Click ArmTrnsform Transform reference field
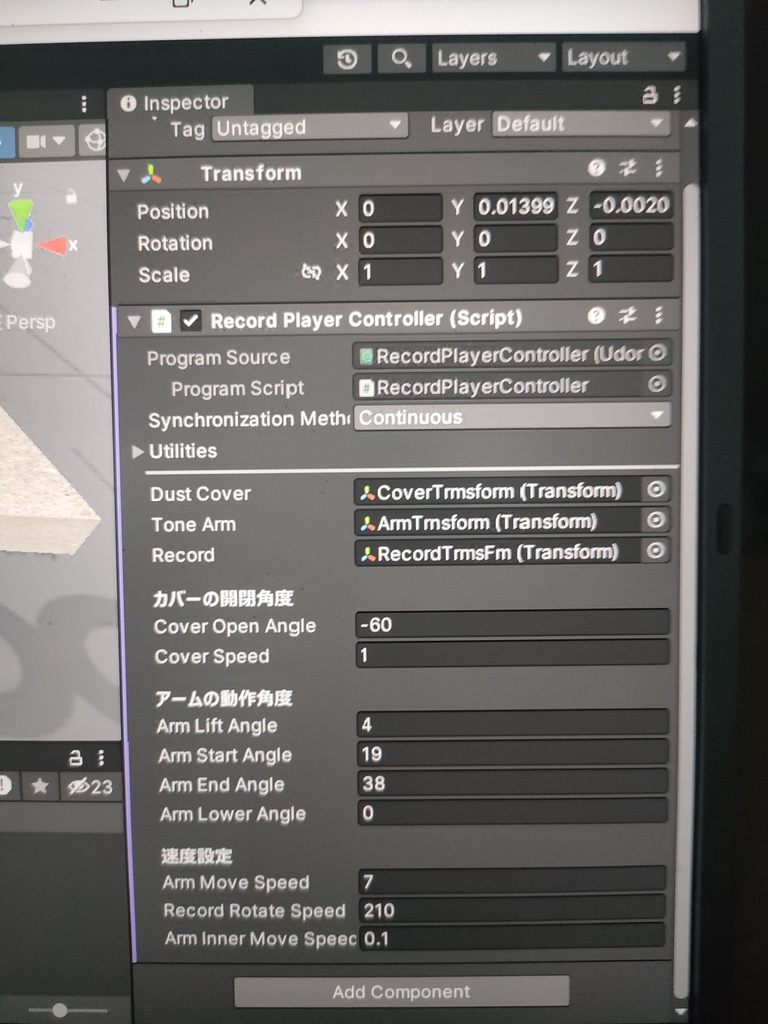 coord(500,522)
